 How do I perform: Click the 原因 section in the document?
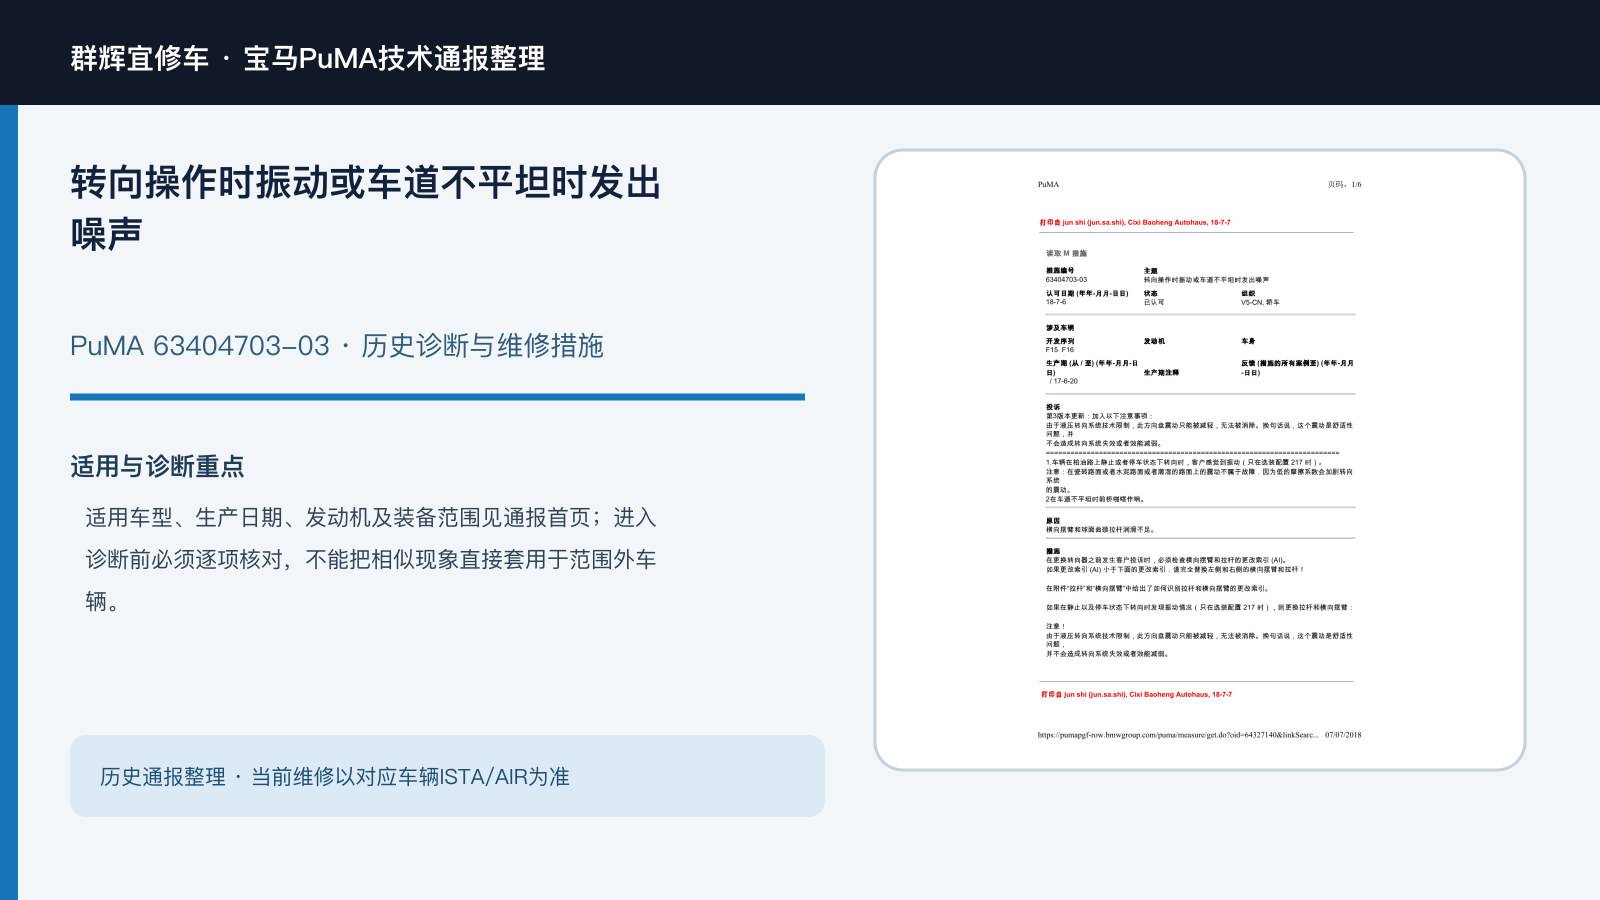pos(1100,525)
